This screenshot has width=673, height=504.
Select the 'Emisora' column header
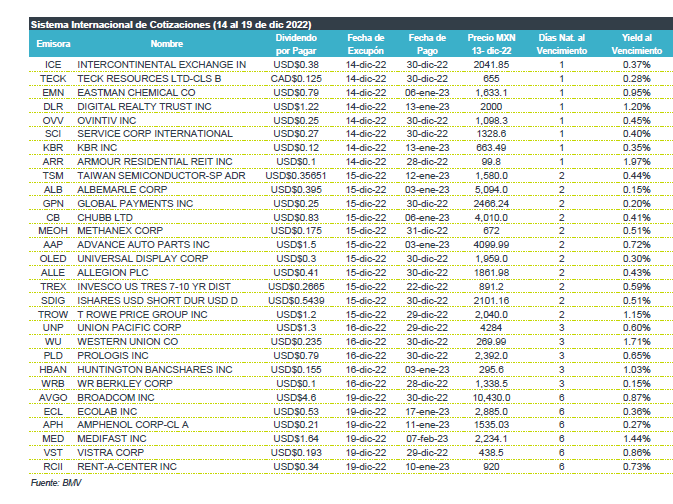(x=53, y=44)
